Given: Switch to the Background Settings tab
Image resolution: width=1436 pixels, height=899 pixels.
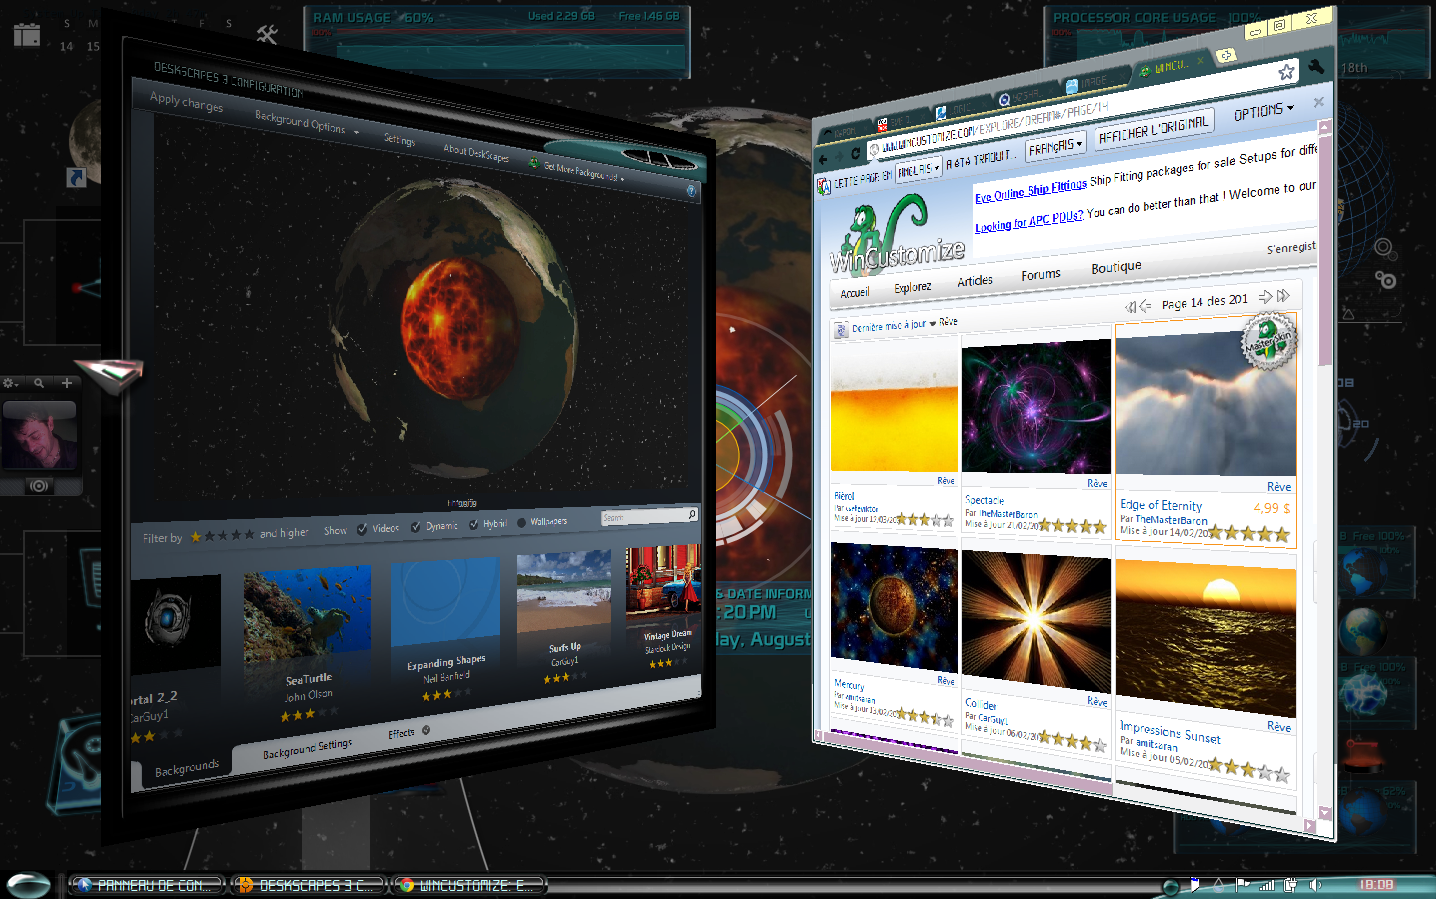Looking at the screenshot, I should (307, 748).
